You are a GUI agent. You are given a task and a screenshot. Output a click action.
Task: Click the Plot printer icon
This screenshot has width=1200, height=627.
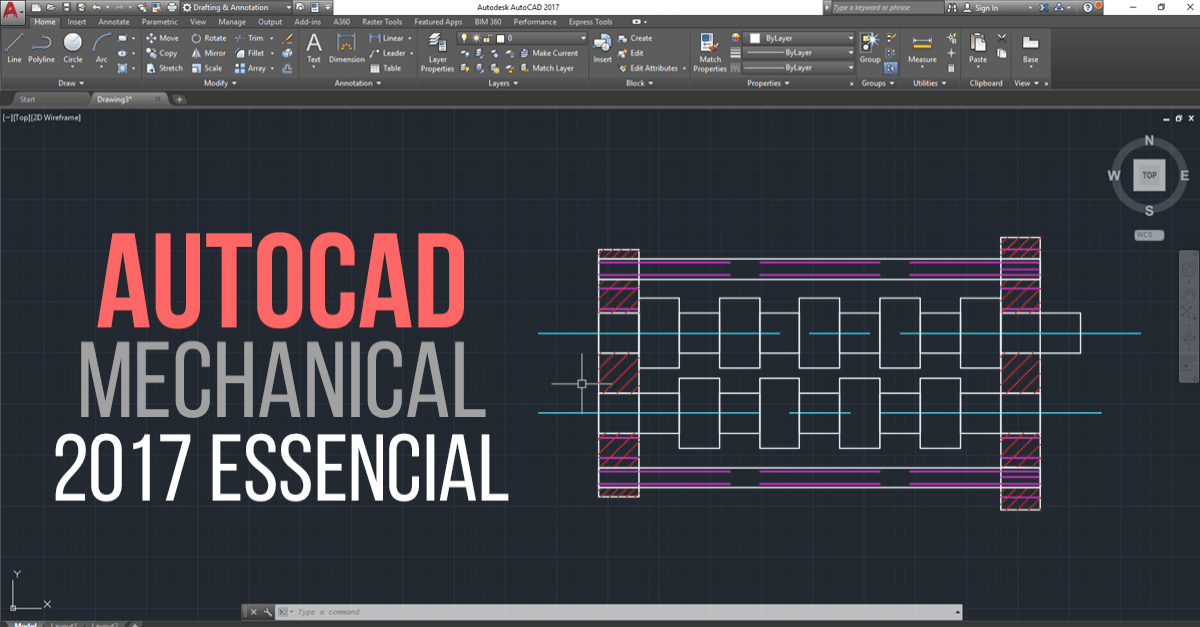(172, 7)
